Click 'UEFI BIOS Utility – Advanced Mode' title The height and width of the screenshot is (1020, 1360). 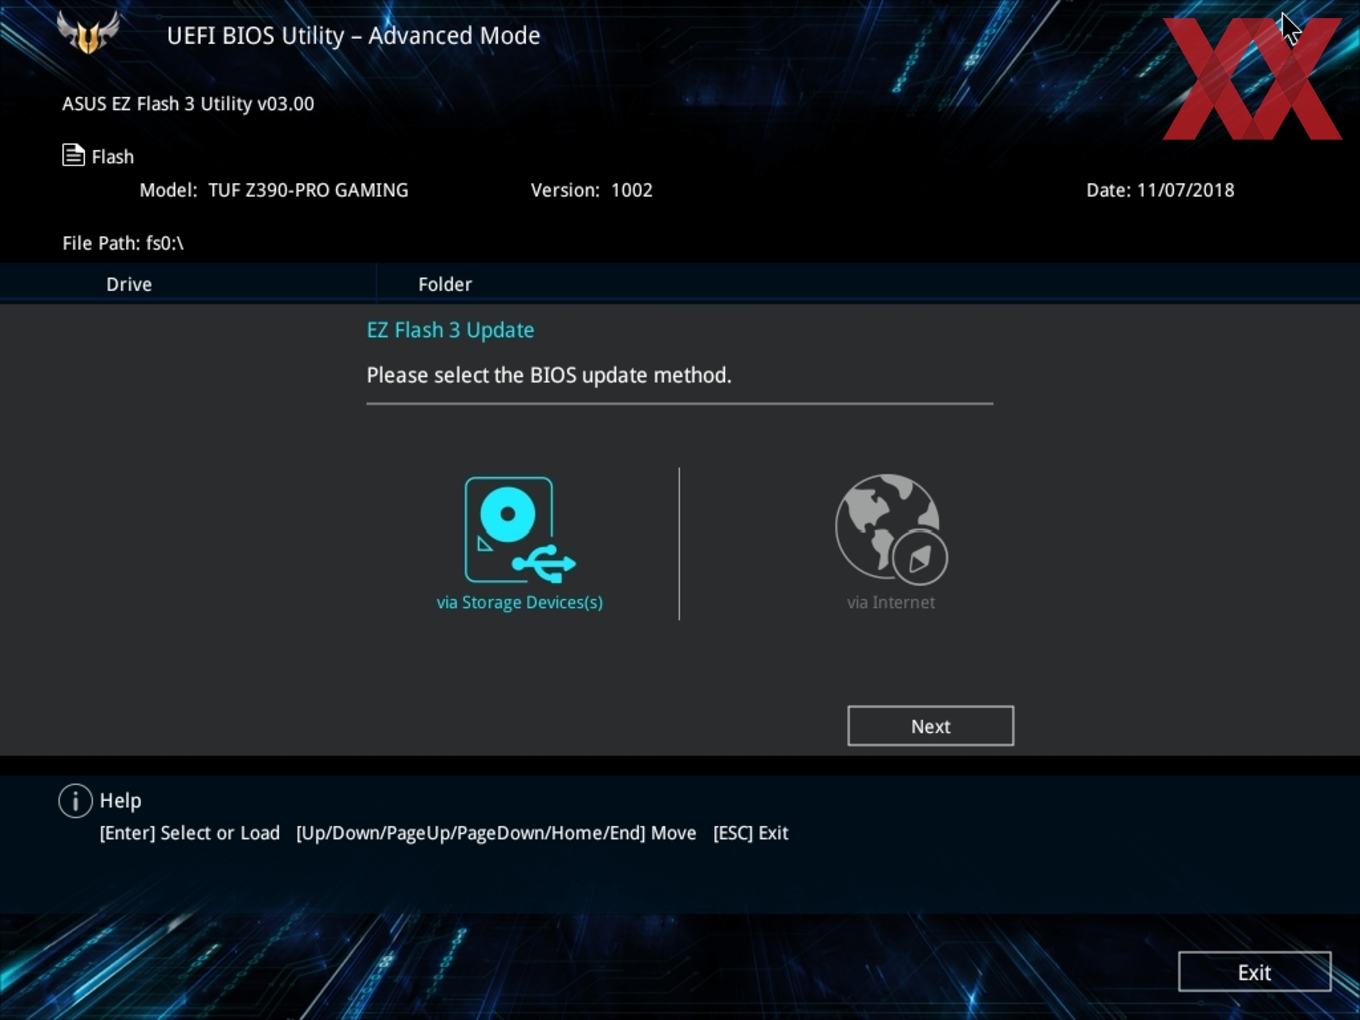click(x=353, y=35)
